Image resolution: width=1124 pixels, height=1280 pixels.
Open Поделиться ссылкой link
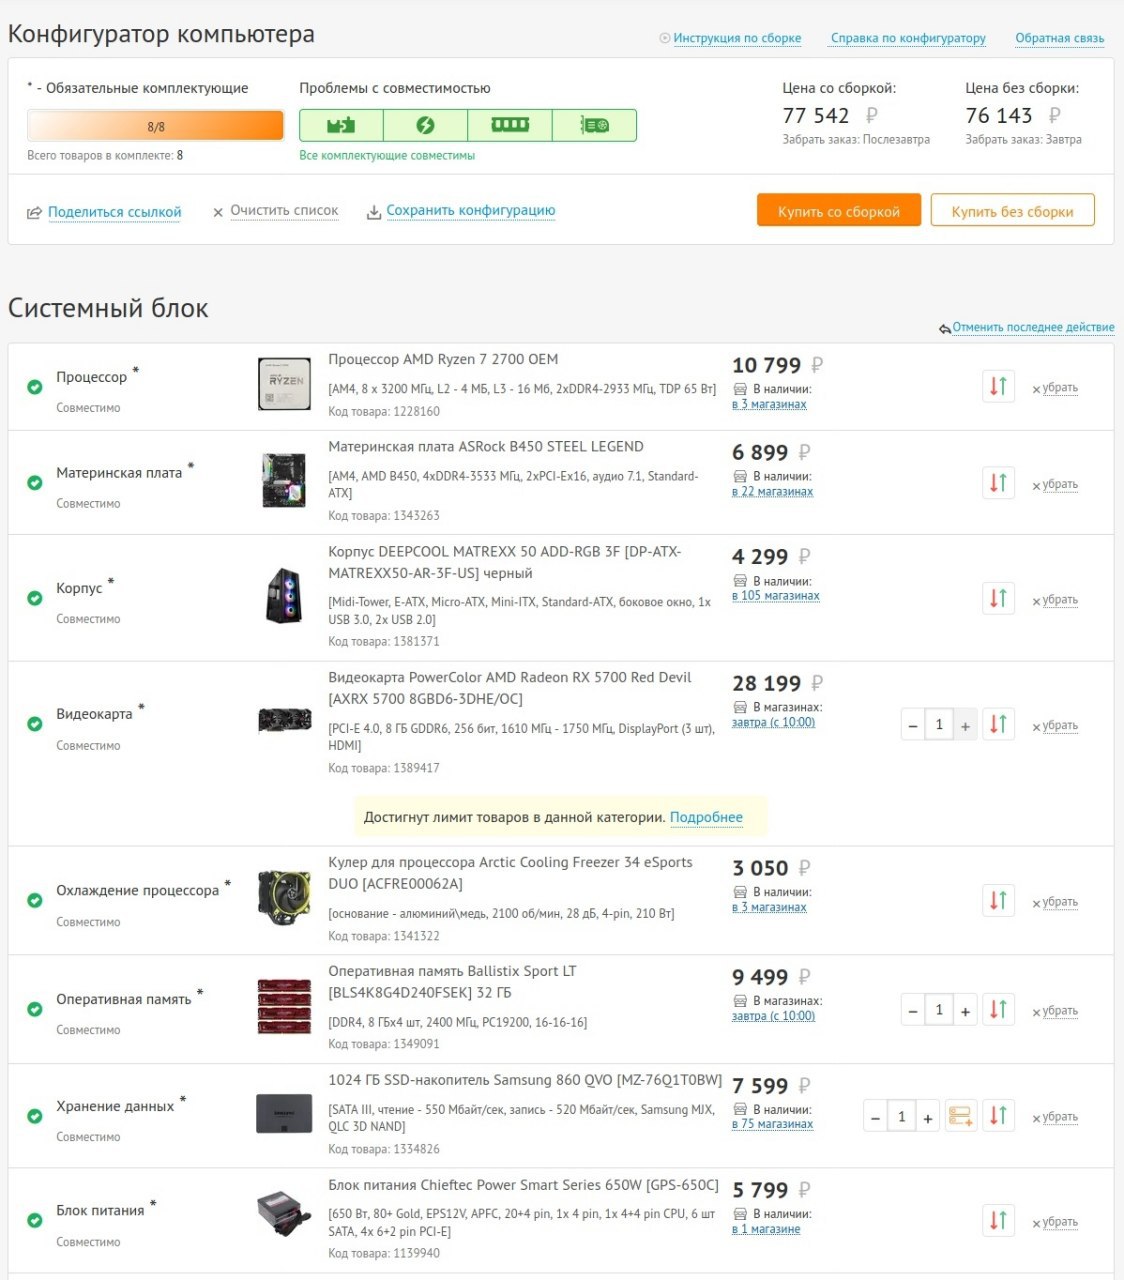114,212
